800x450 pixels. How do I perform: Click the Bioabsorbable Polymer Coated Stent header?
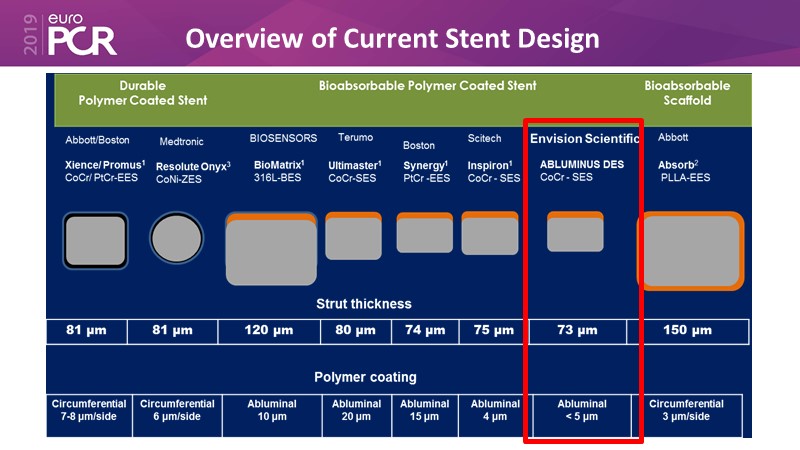click(x=427, y=86)
